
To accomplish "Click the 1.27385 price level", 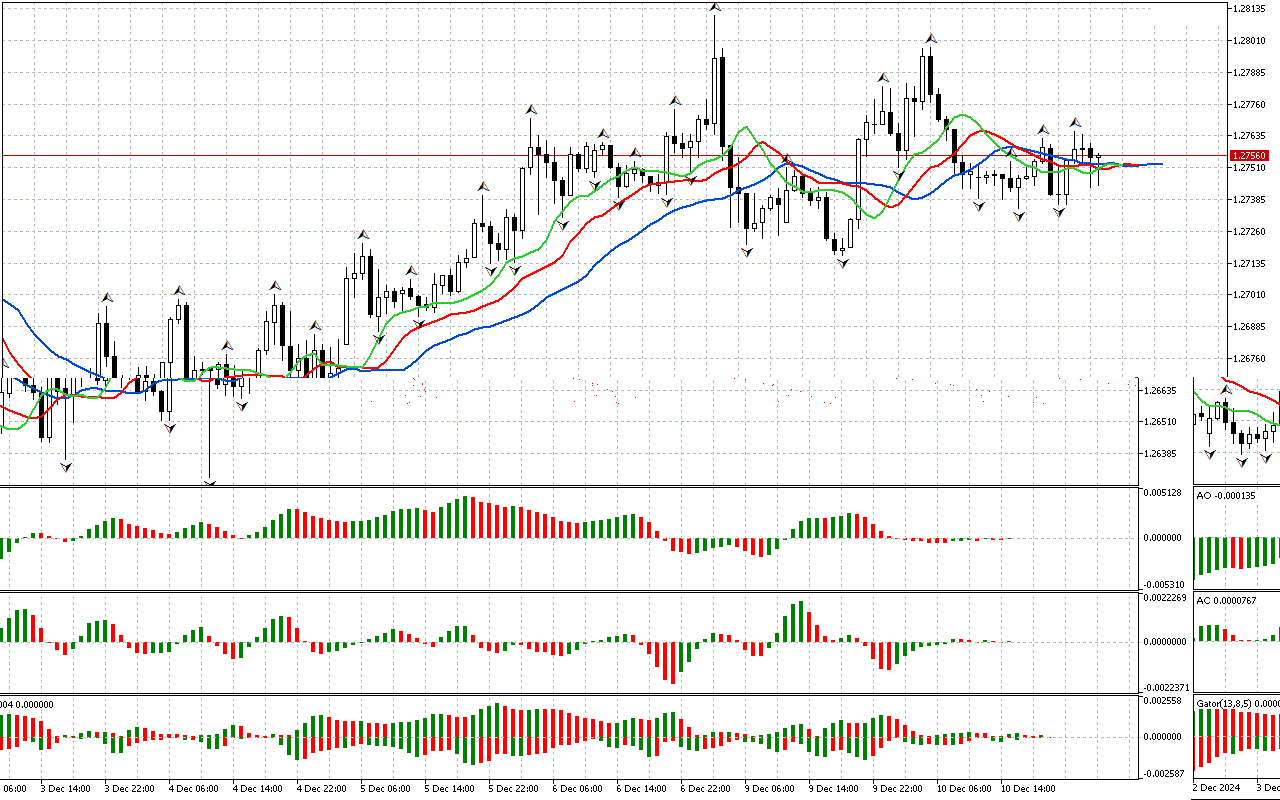I will tap(1249, 200).
